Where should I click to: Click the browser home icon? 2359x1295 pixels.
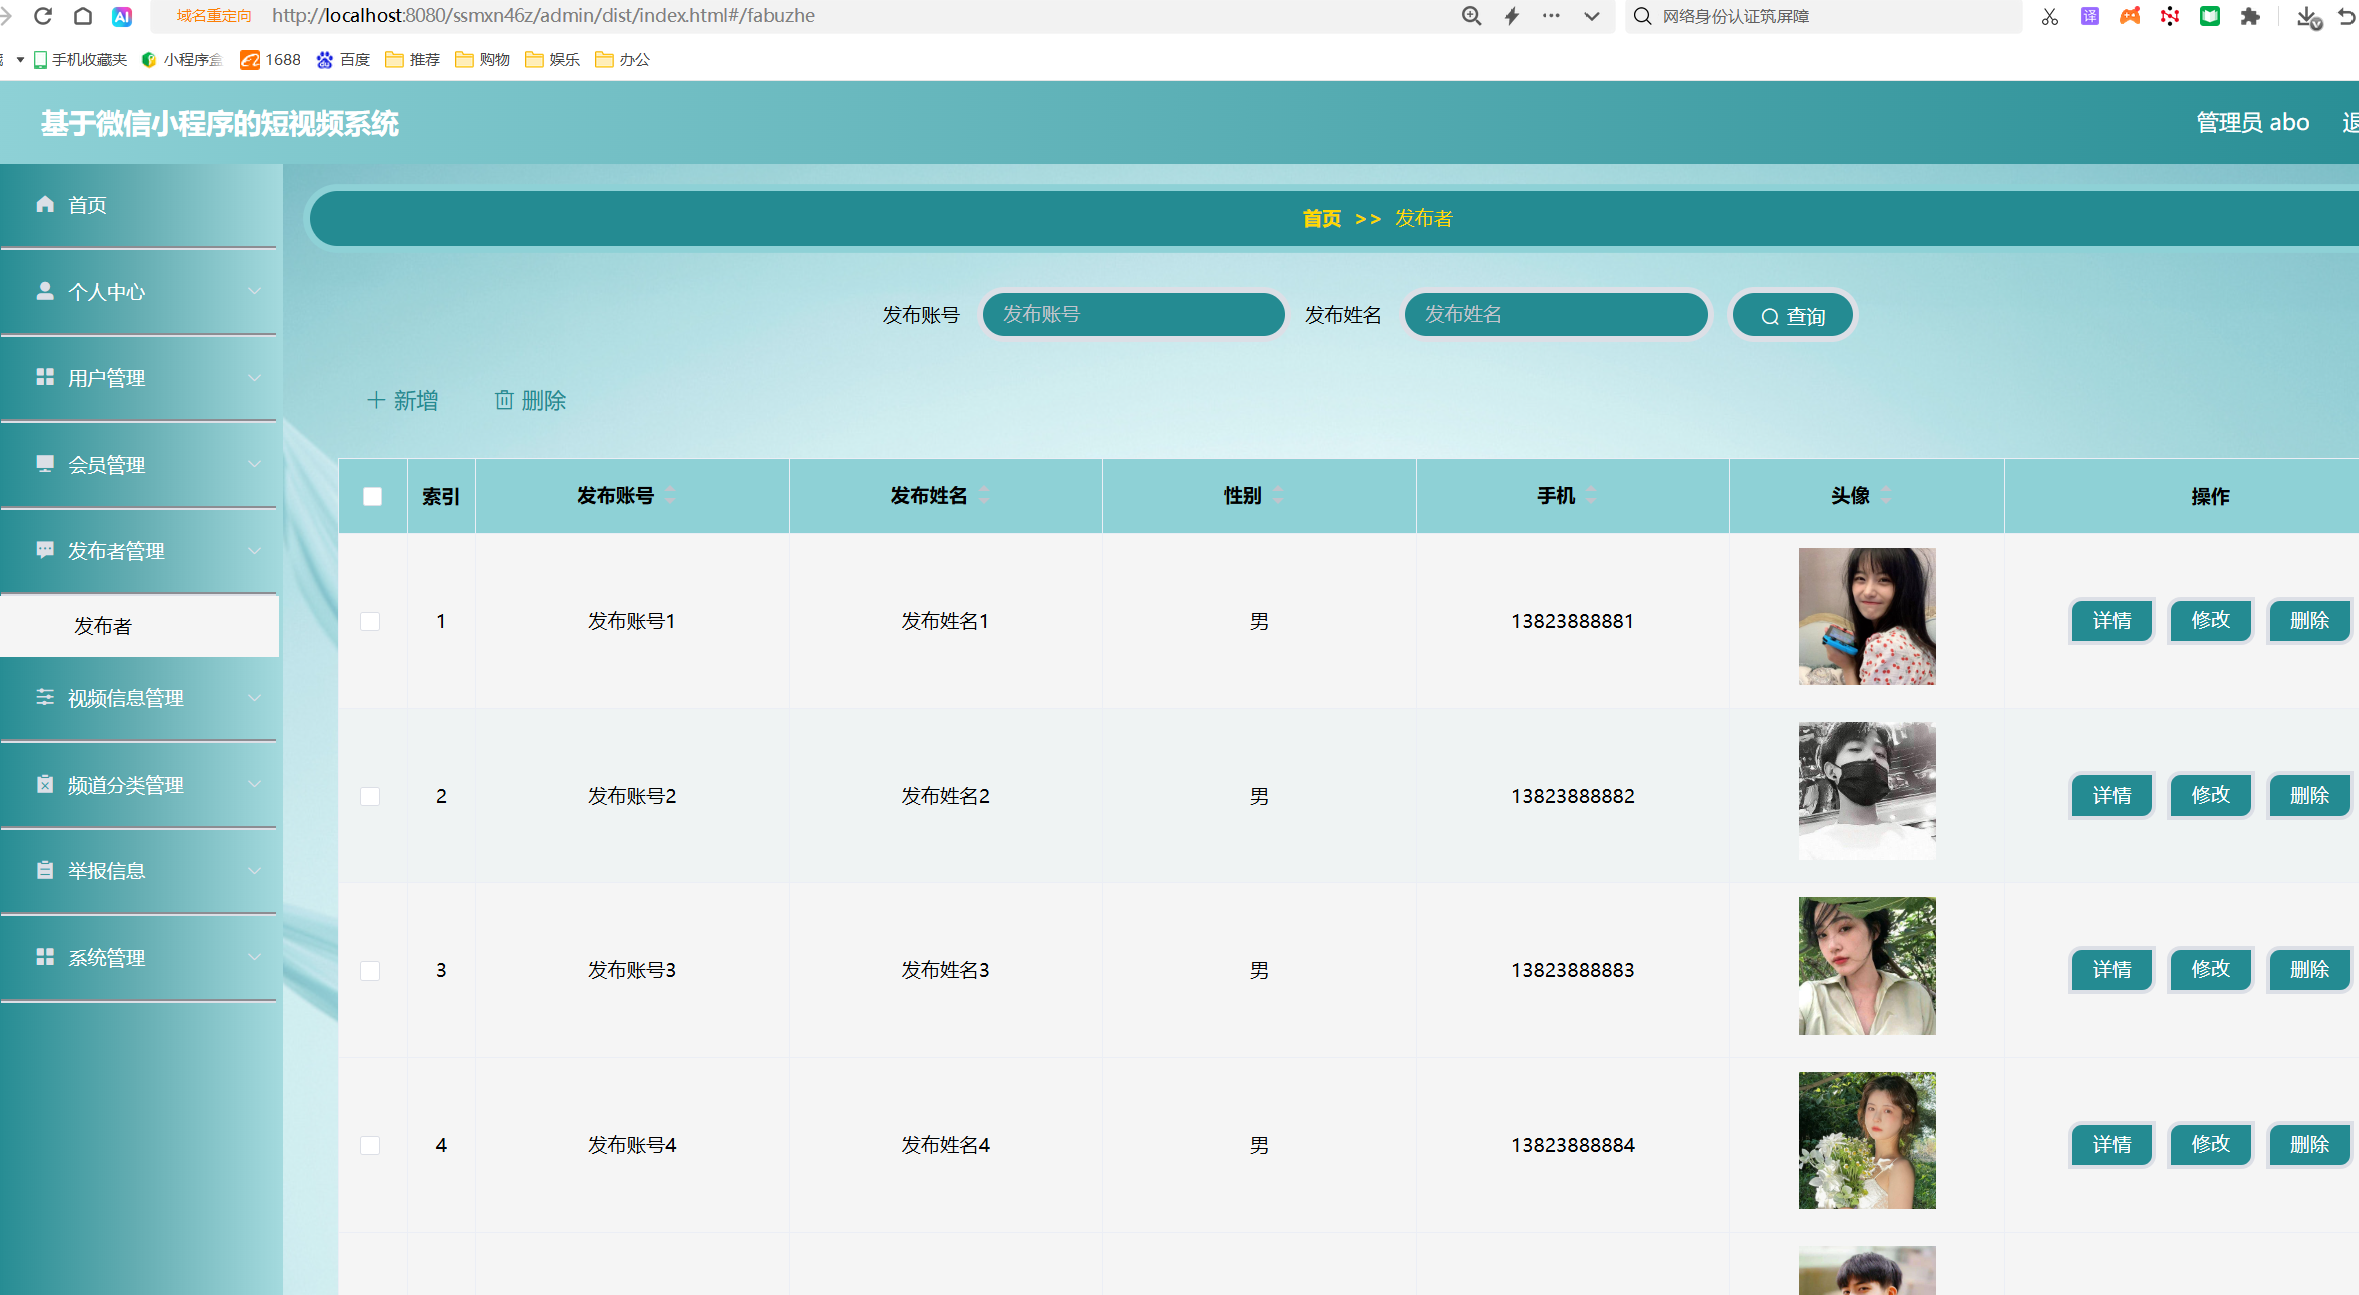click(83, 16)
